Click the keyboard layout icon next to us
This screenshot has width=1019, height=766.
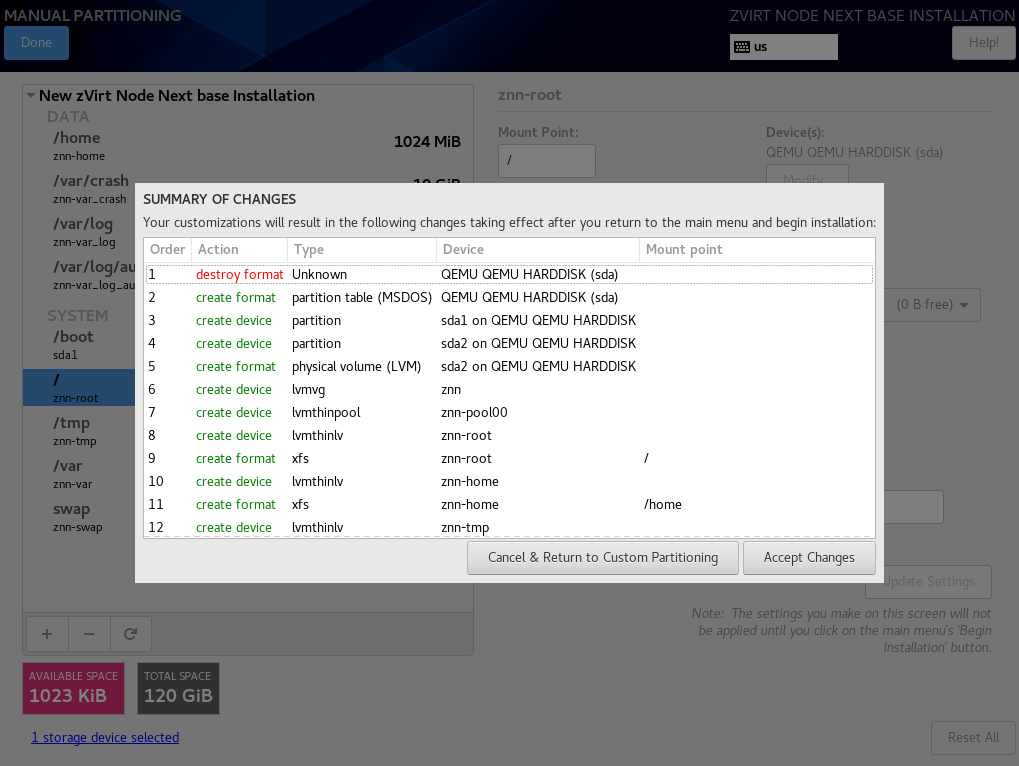[x=742, y=47]
